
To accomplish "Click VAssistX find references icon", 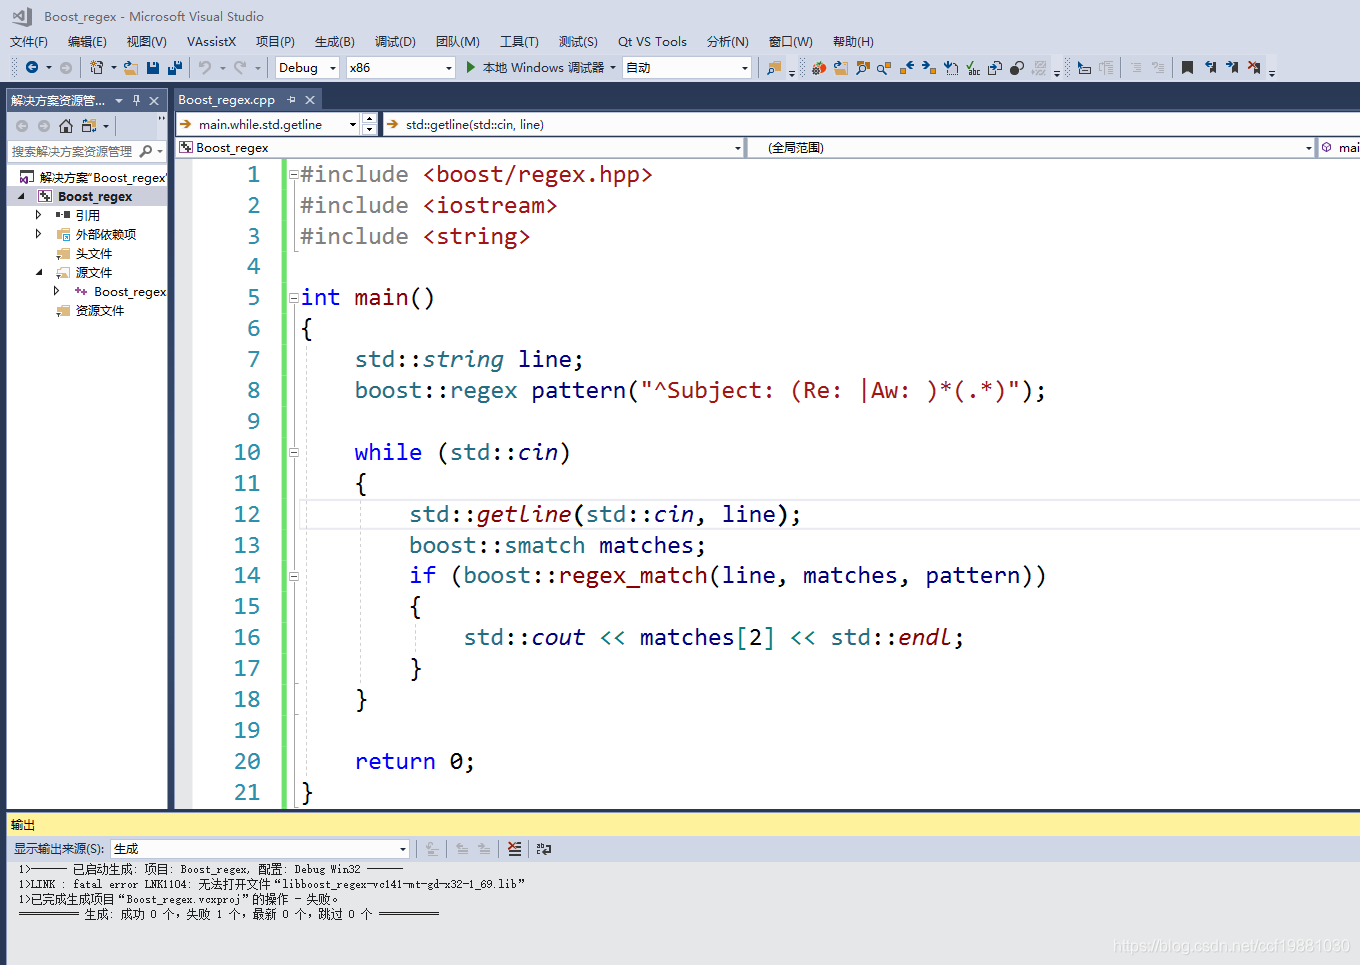I will pos(884,67).
